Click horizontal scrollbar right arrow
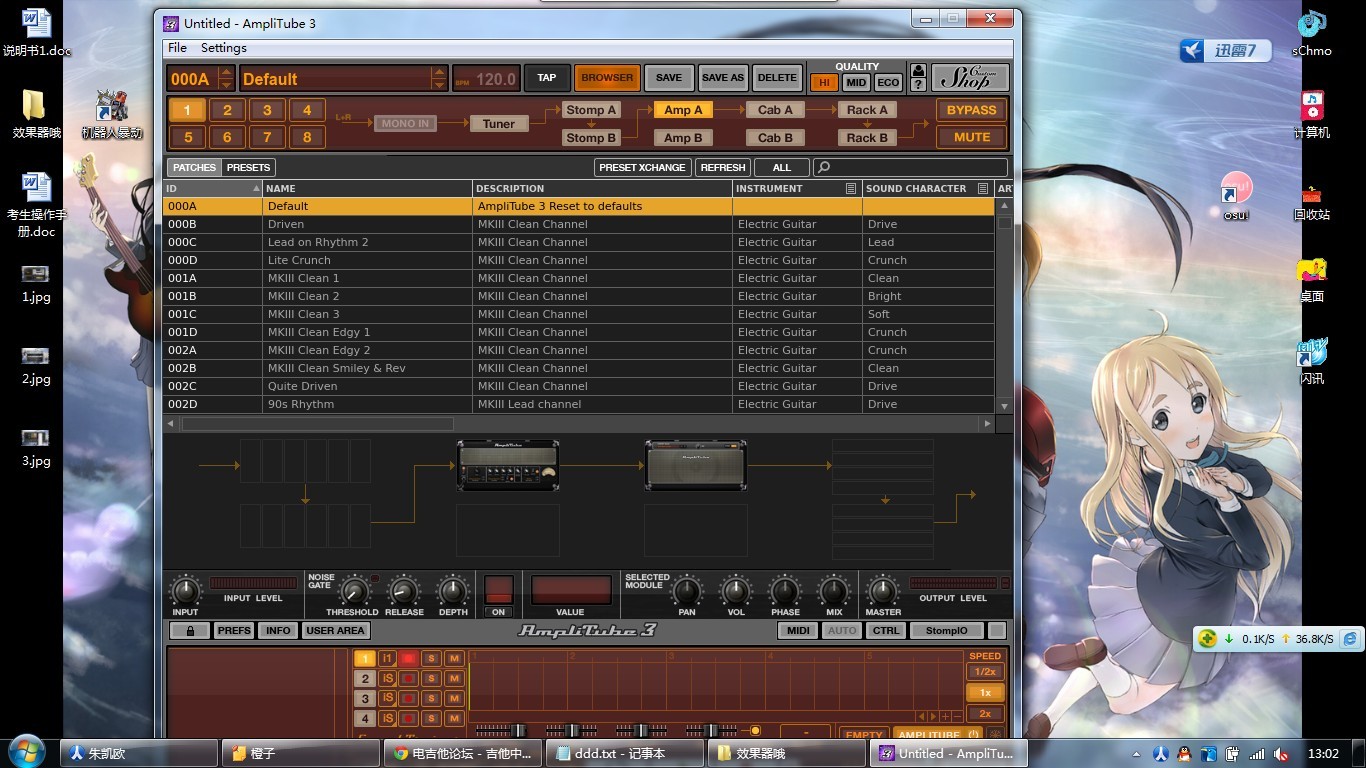The width and height of the screenshot is (1366, 768). 988,424
